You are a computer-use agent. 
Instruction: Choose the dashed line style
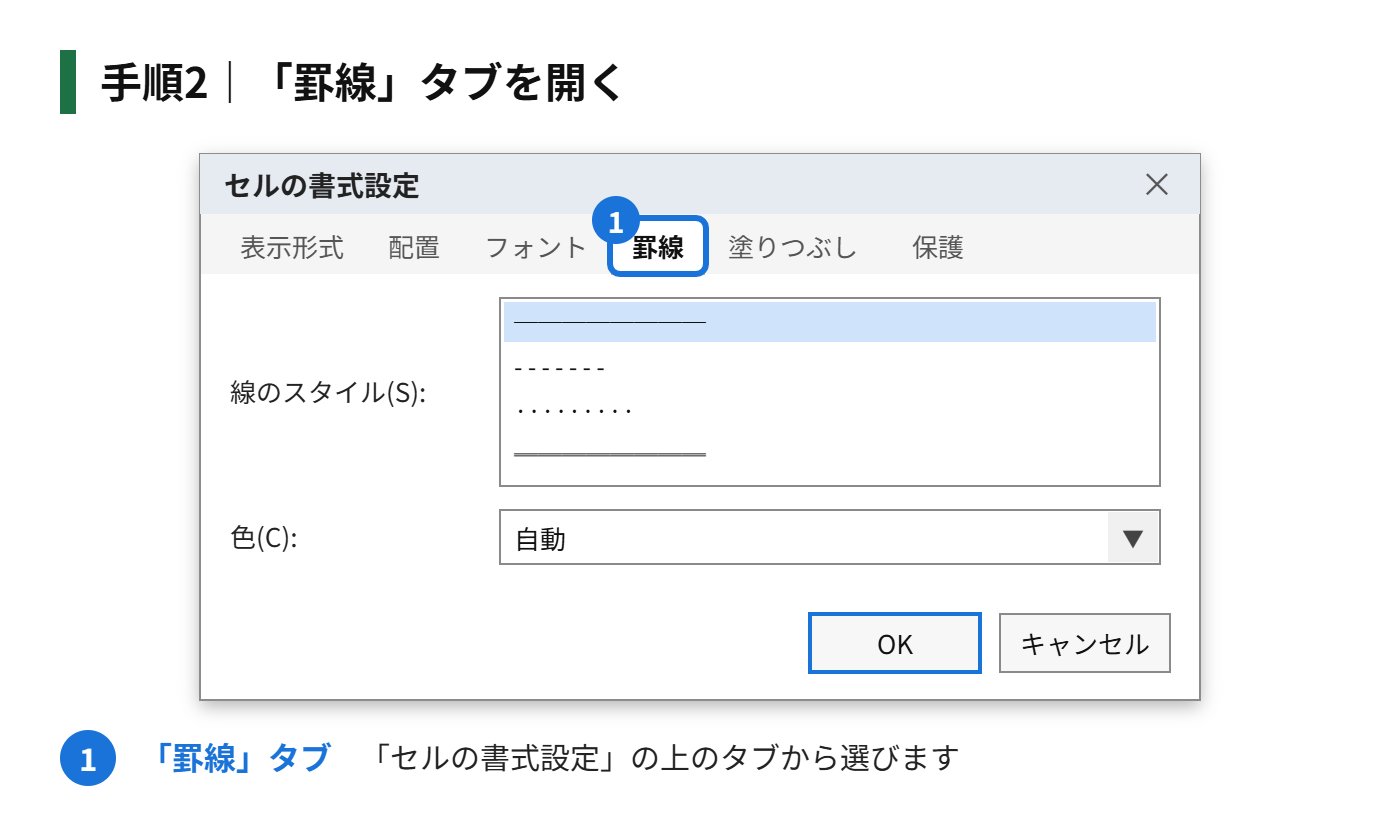(830, 367)
